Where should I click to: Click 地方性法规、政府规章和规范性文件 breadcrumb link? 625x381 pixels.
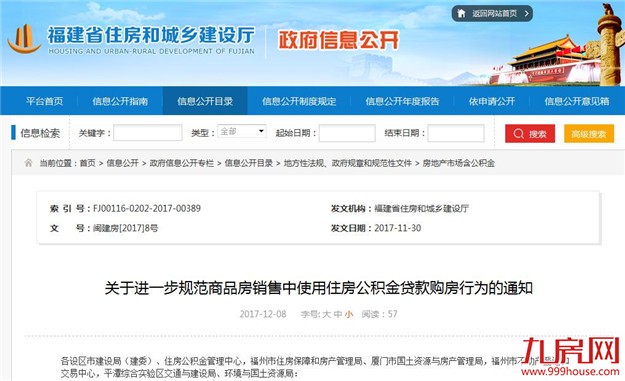[x=348, y=163]
